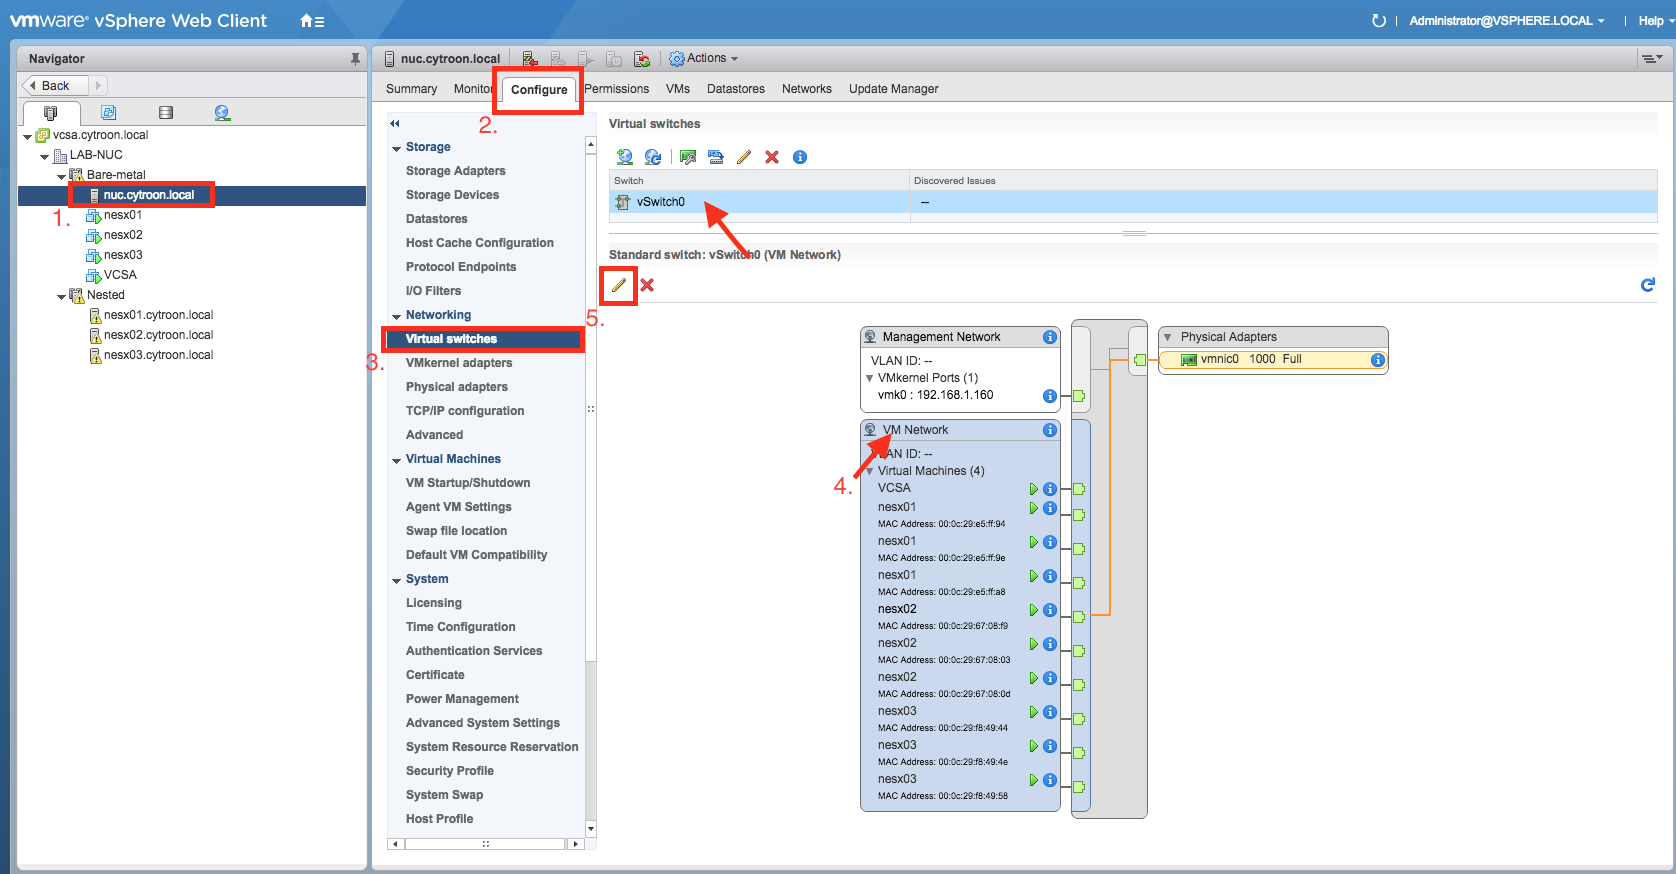1676x874 pixels.
Task: Collapse the vcsa.cytroon.local tree node
Action: pyautogui.click(x=27, y=136)
